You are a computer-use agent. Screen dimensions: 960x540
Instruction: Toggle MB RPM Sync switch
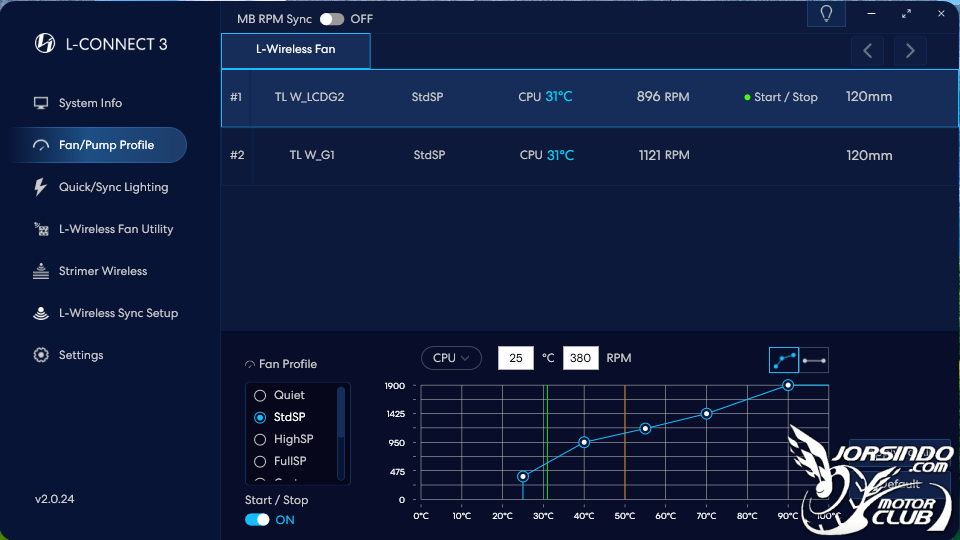click(332, 19)
